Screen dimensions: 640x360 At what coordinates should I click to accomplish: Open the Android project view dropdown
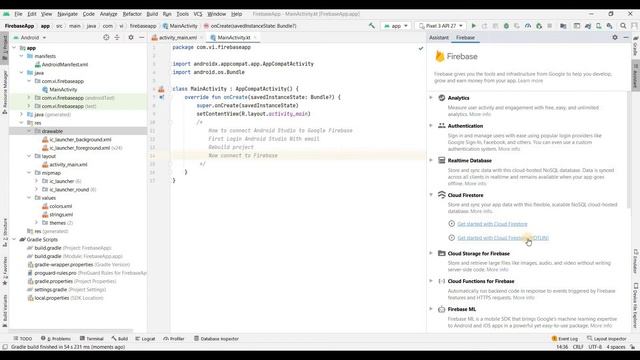tap(30, 38)
